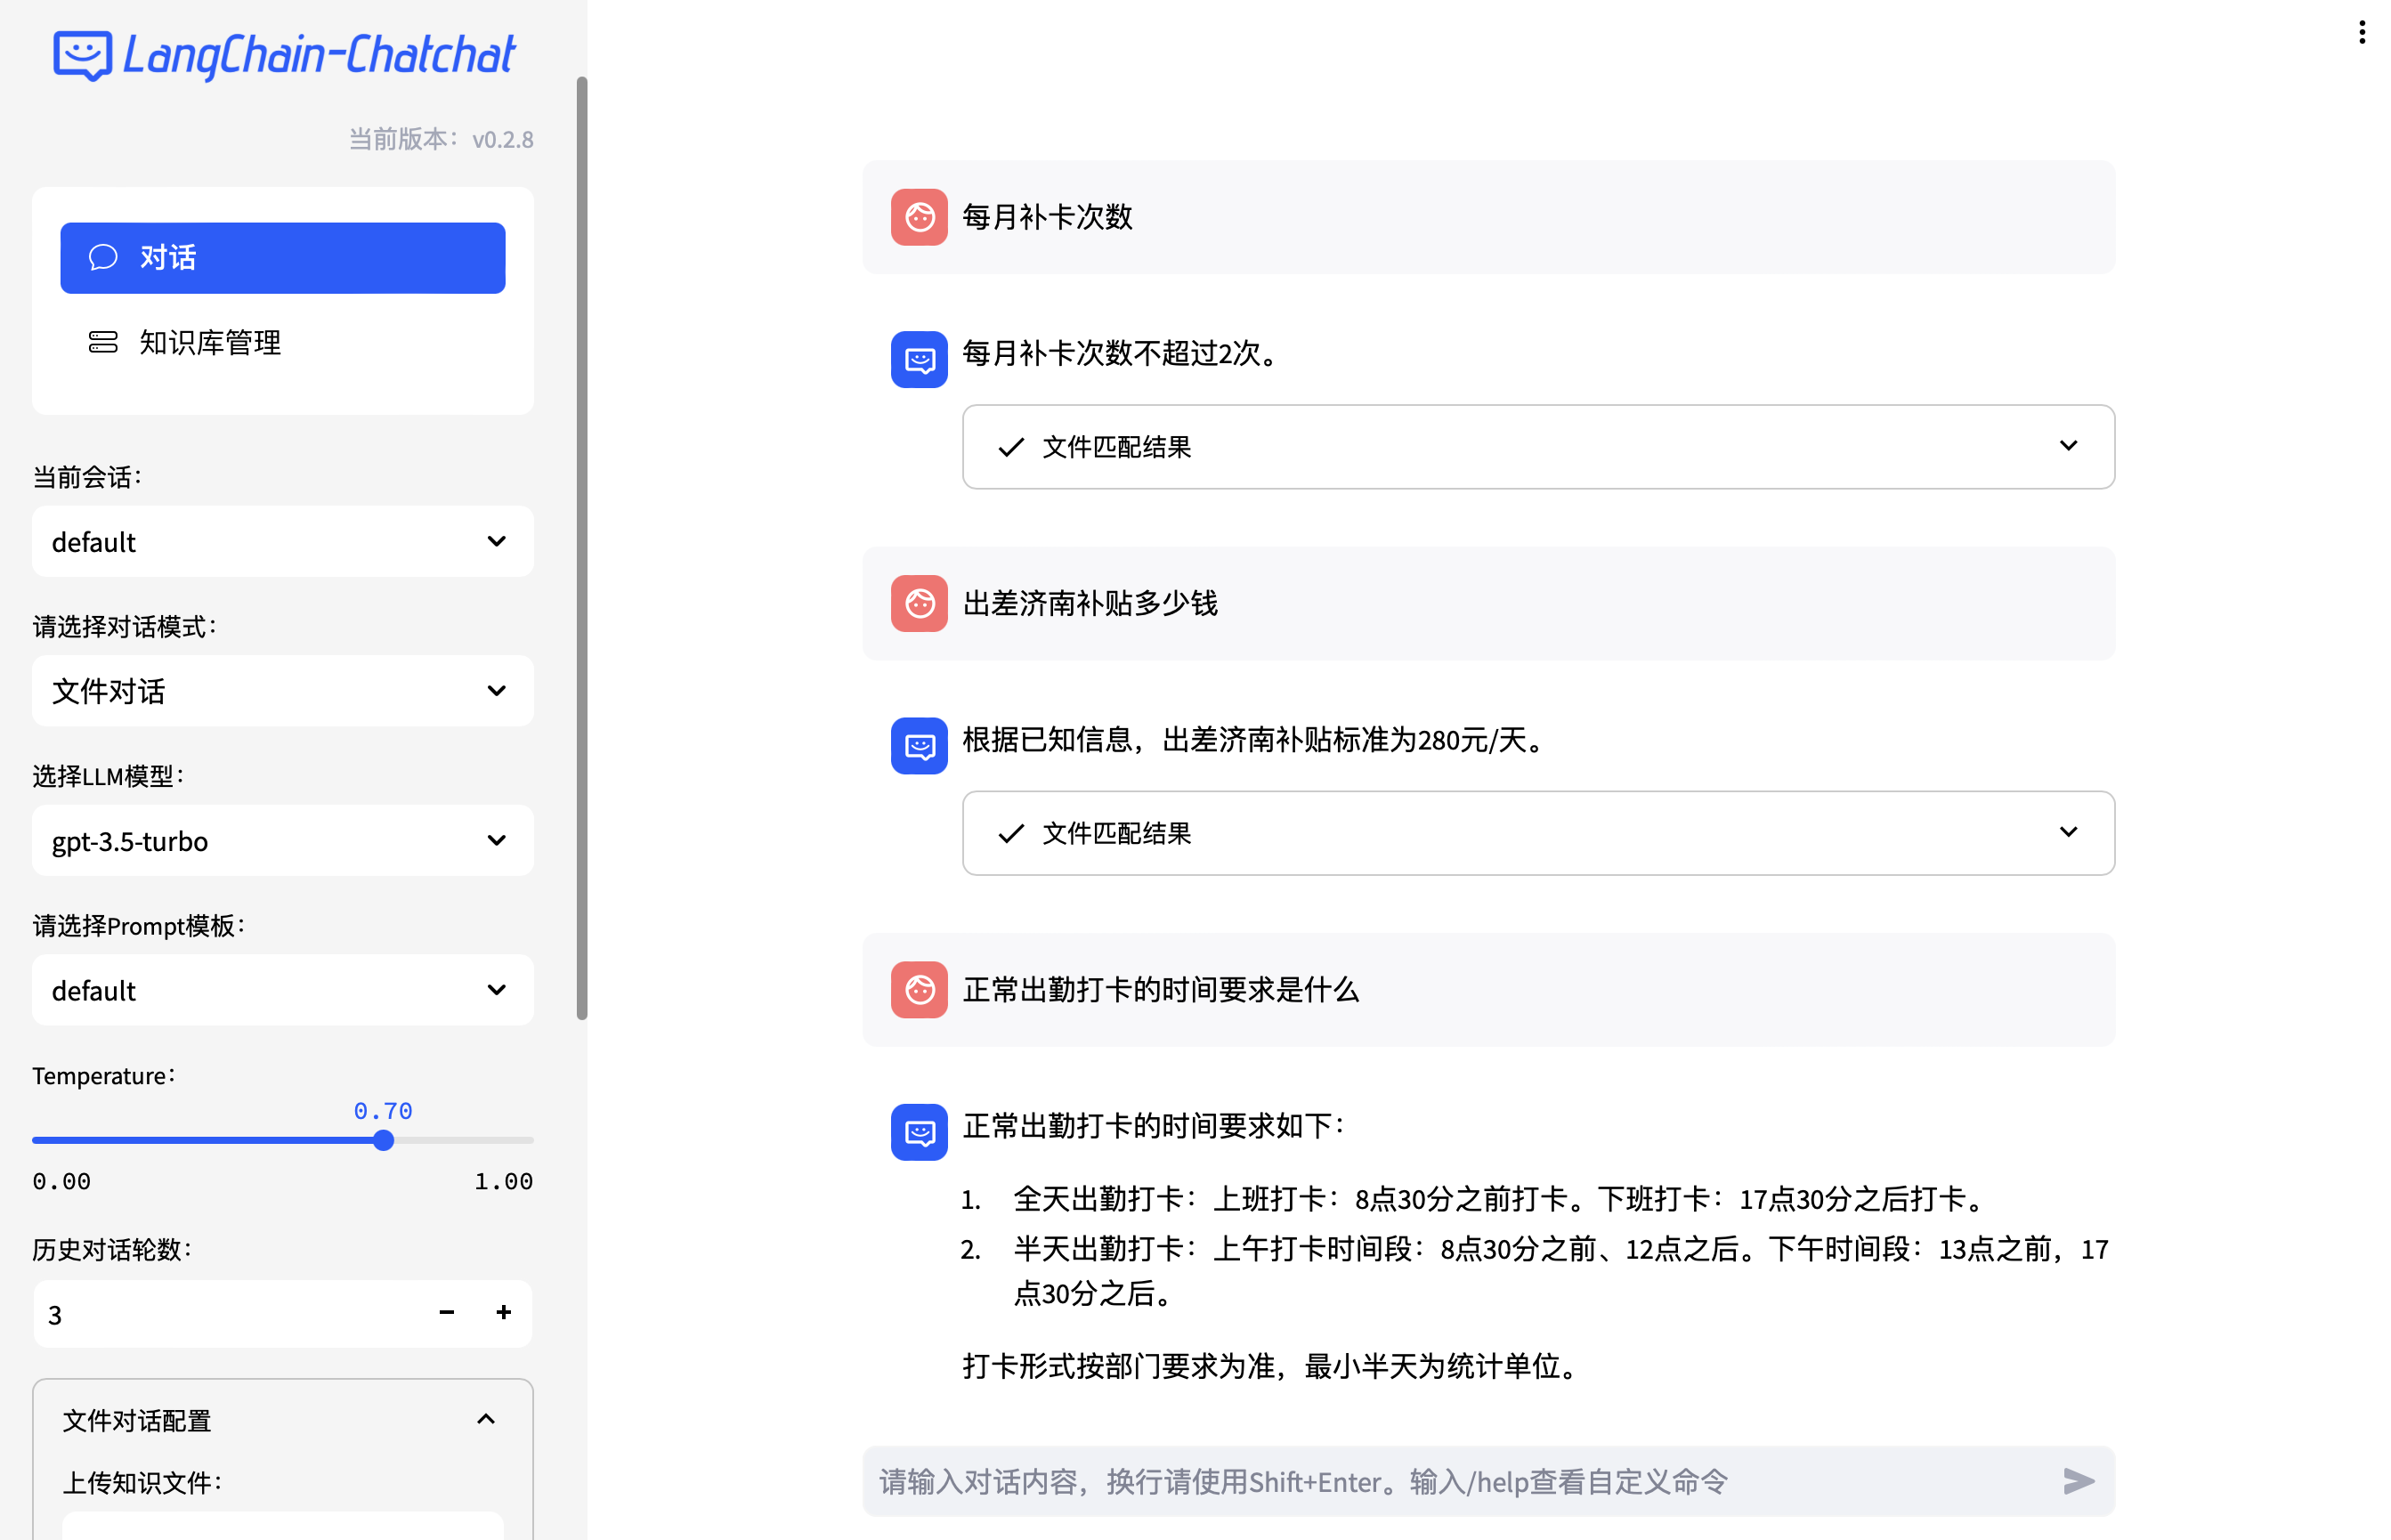The width and height of the screenshot is (2391, 1540).
Task: Click user avatar beside 正常出勤打卡 question
Action: click(918, 989)
